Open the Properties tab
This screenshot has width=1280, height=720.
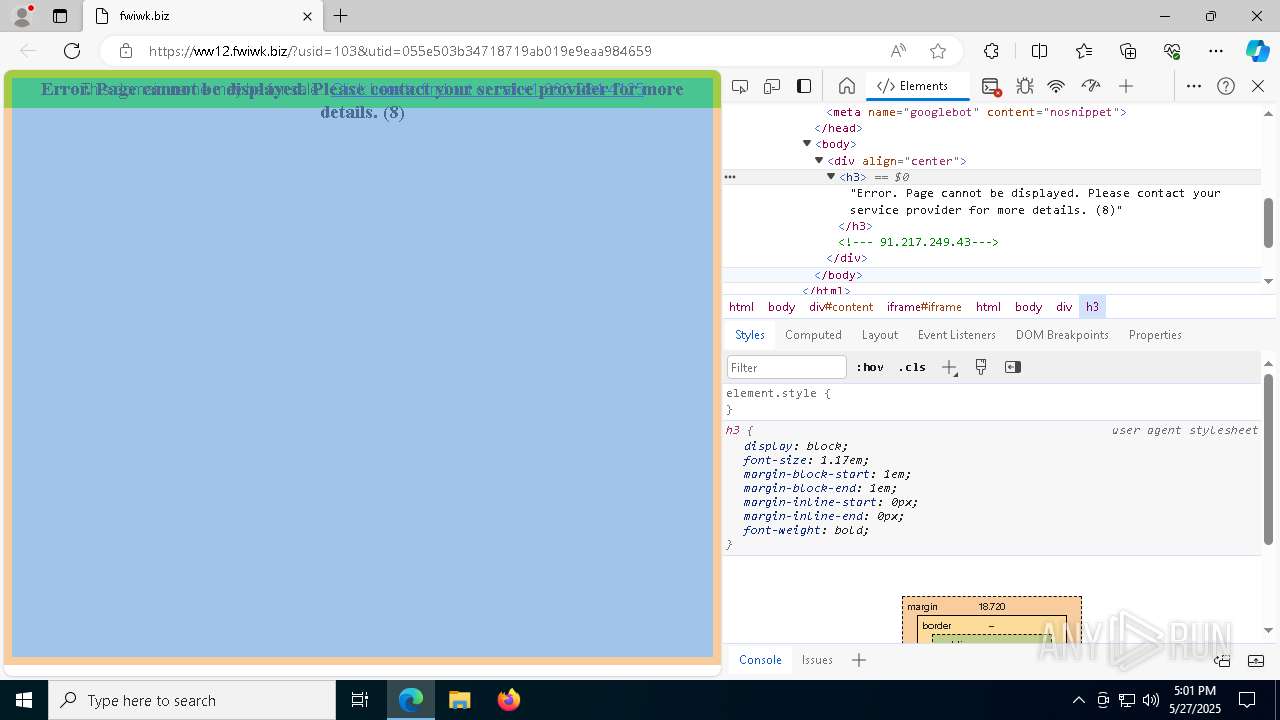point(1155,335)
